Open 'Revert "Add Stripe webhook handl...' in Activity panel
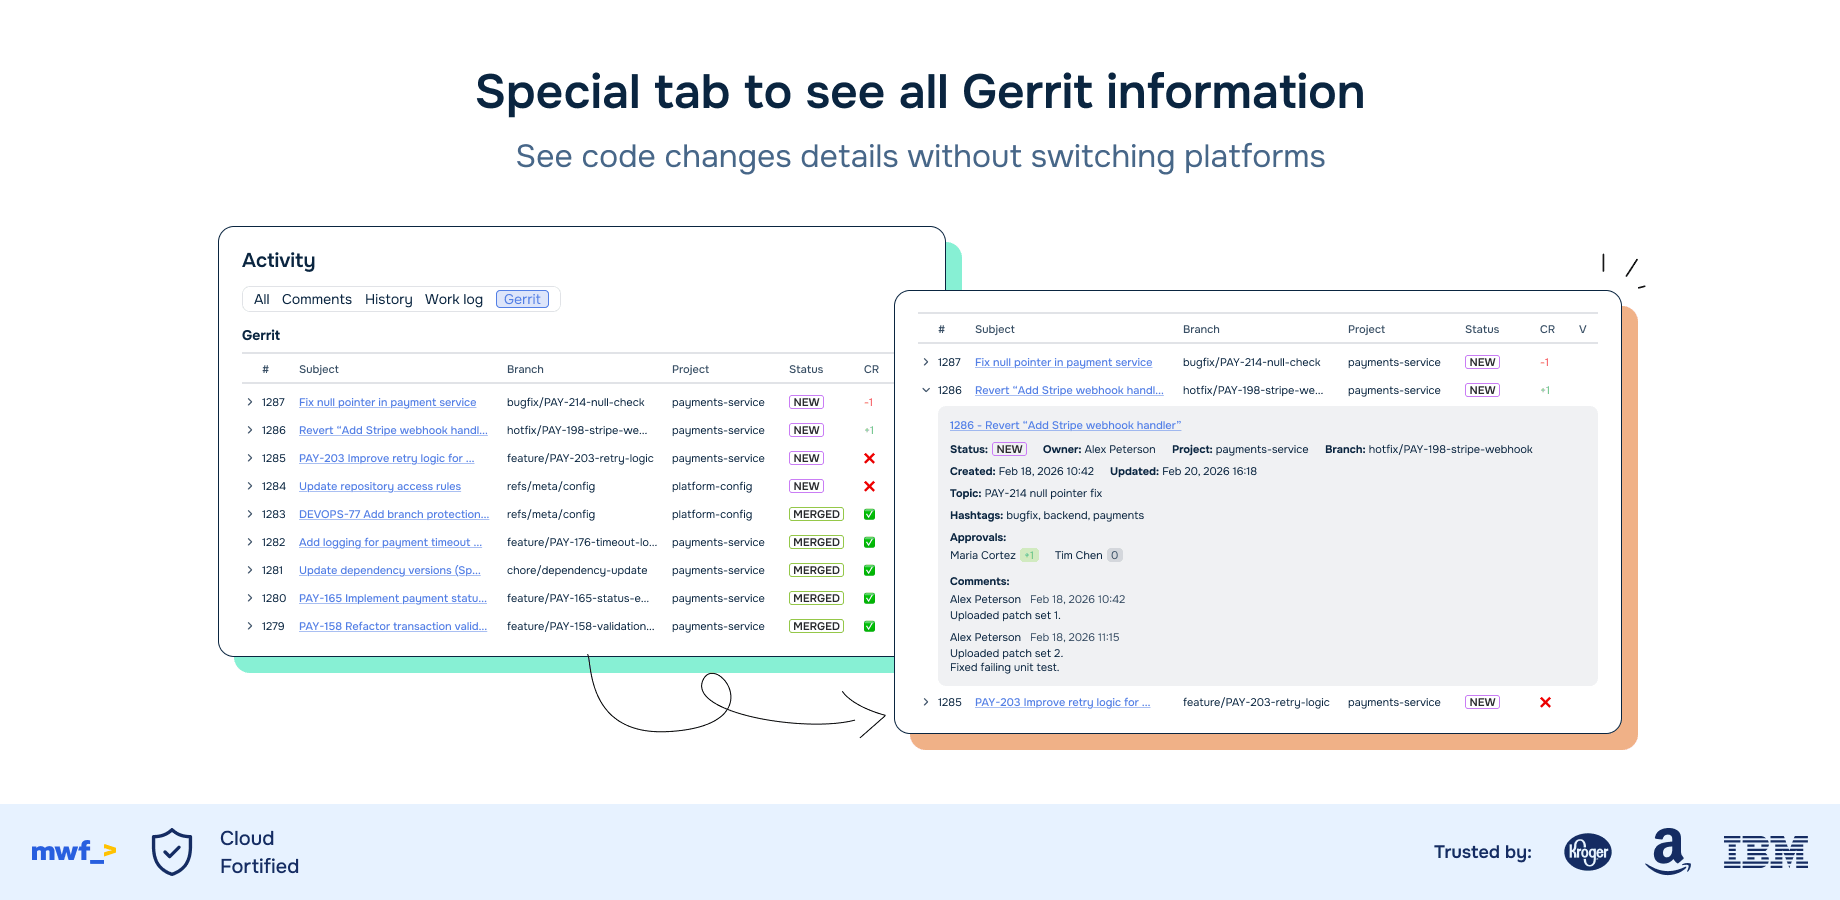 [393, 430]
